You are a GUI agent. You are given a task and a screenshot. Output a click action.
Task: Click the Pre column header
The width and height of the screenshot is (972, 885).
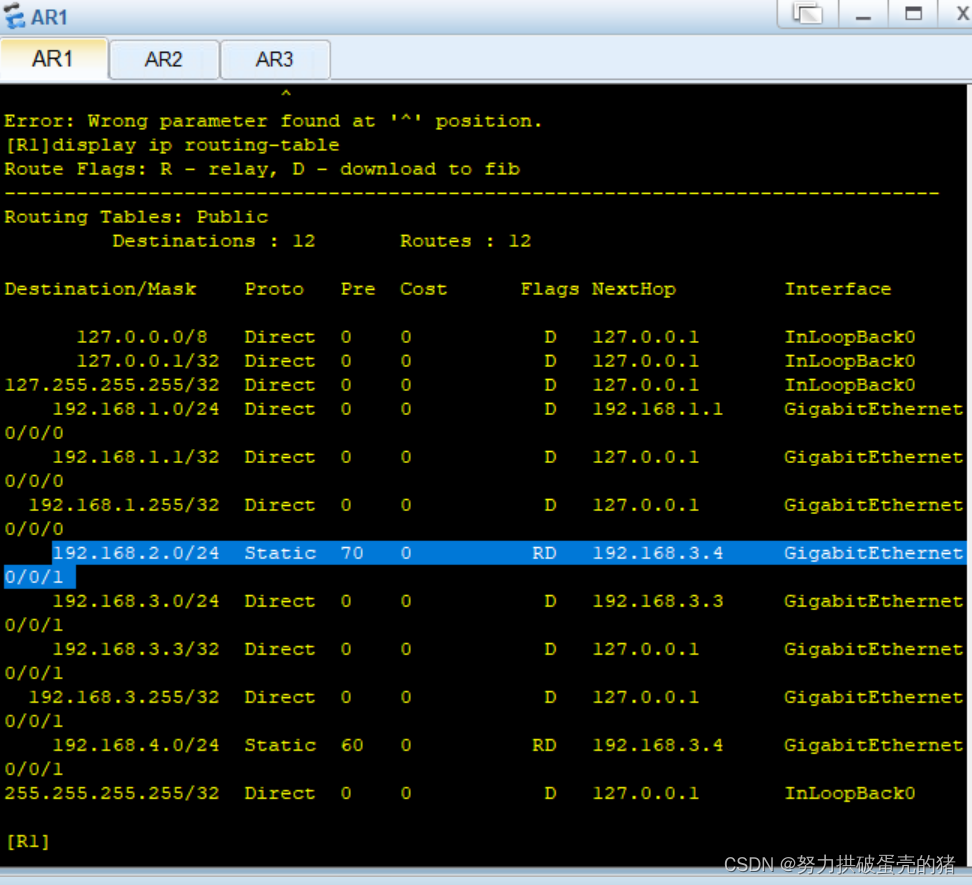(358, 289)
